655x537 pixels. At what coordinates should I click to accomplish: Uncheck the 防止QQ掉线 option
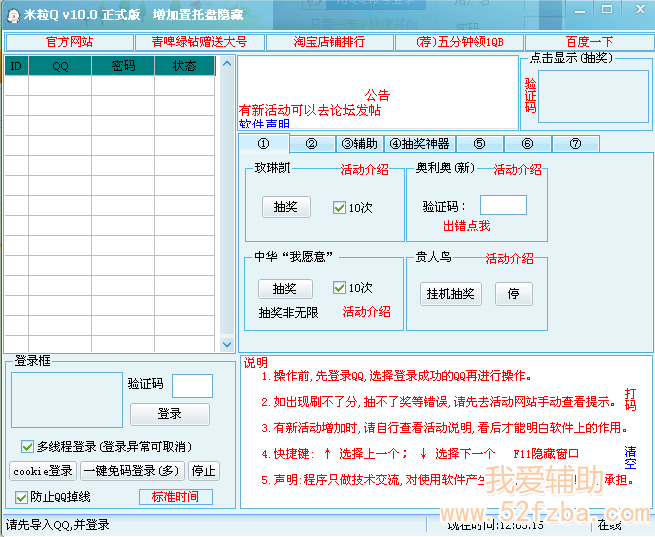(21, 497)
